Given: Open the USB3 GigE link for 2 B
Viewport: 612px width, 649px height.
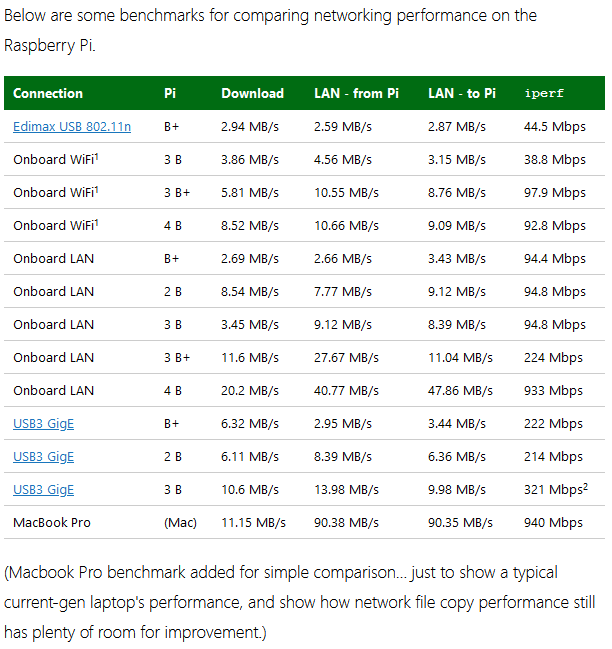Looking at the screenshot, I should 43,457.
